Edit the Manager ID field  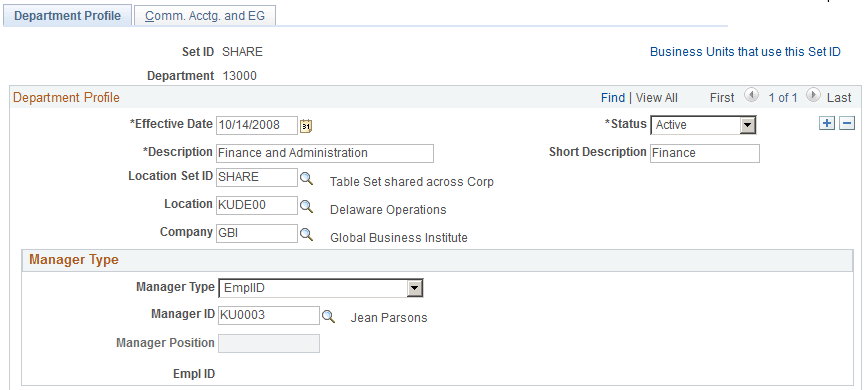point(269,315)
